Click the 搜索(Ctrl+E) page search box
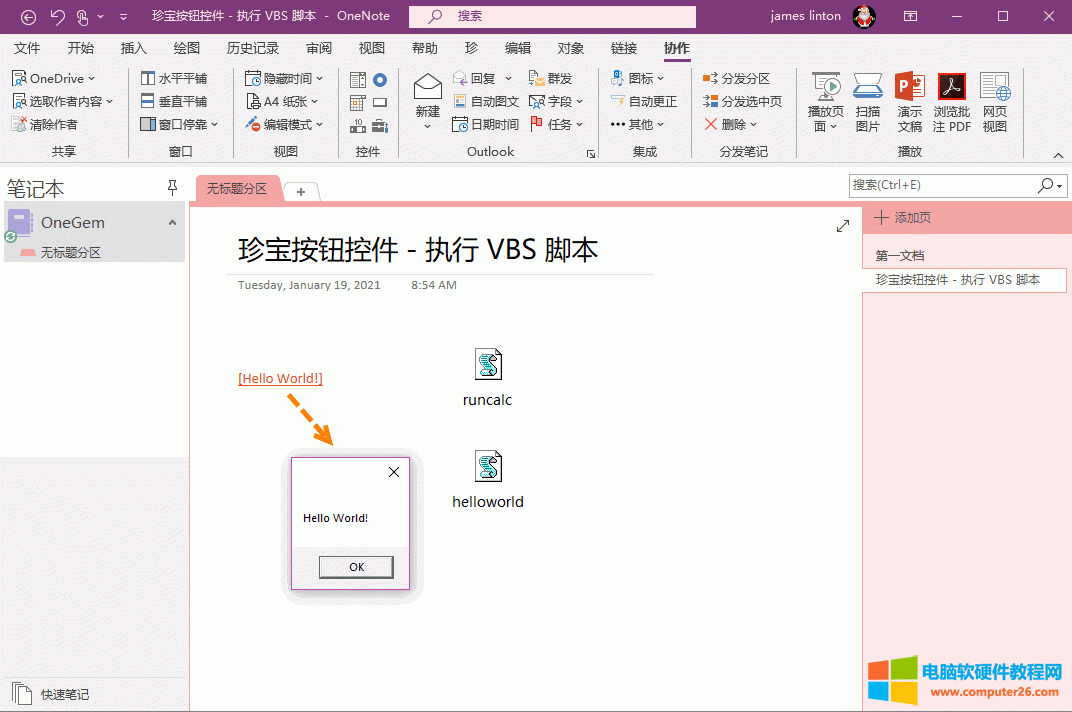This screenshot has height=712, width=1072. pyautogui.click(x=942, y=185)
